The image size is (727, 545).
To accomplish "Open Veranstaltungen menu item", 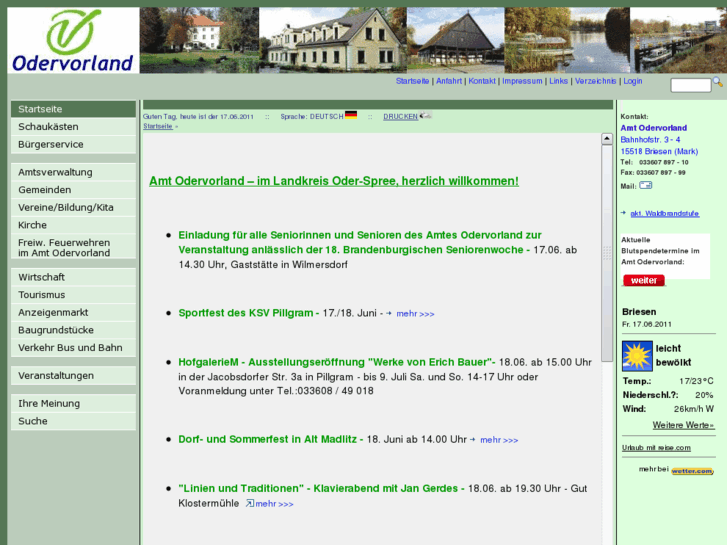I will (73, 375).
